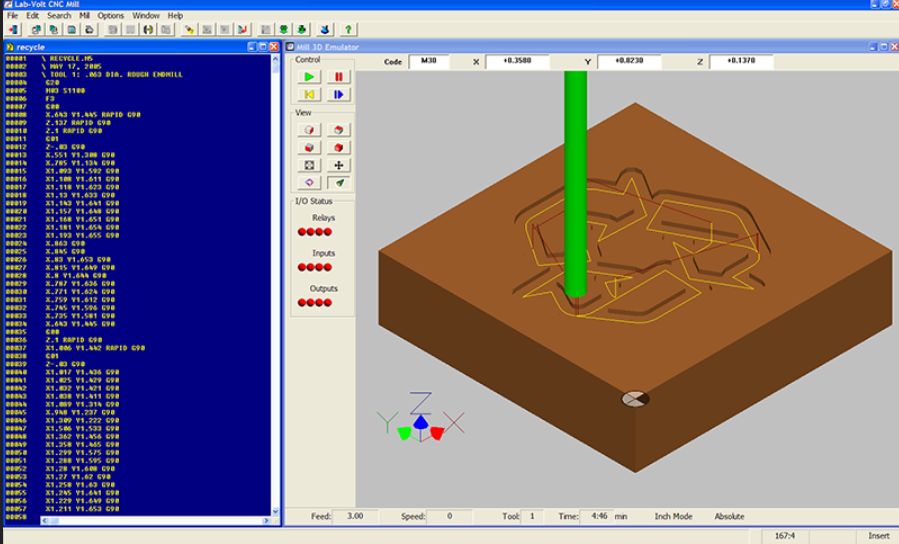Click the first red Outputs indicator light
Viewport: 899px width, 544px height.
(x=302, y=303)
